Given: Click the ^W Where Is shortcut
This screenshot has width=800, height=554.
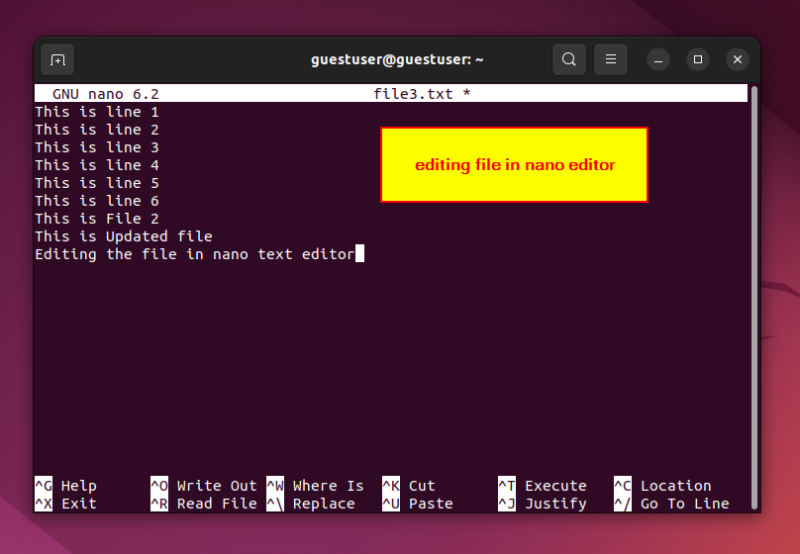Looking at the screenshot, I should coord(315,486).
